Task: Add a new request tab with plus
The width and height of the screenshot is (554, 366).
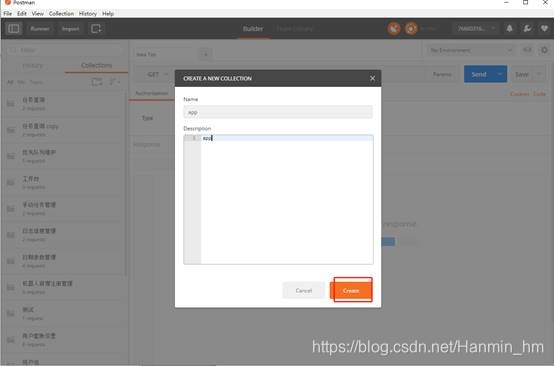Action: pos(205,54)
